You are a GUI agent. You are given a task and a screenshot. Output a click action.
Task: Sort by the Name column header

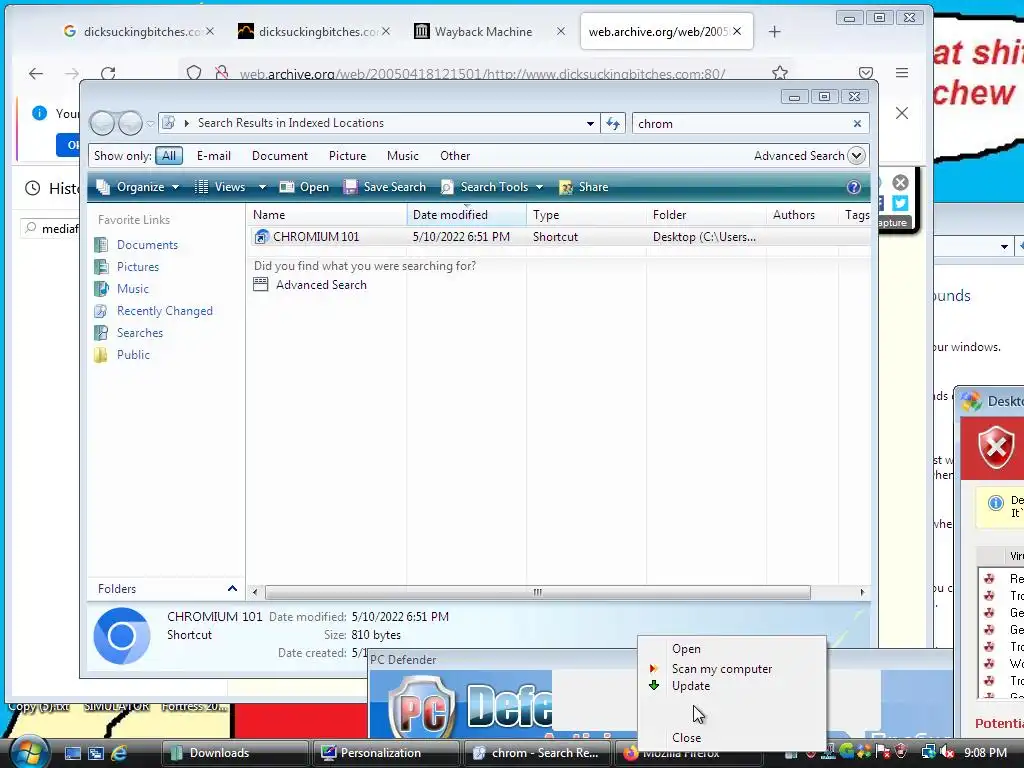[x=326, y=215]
